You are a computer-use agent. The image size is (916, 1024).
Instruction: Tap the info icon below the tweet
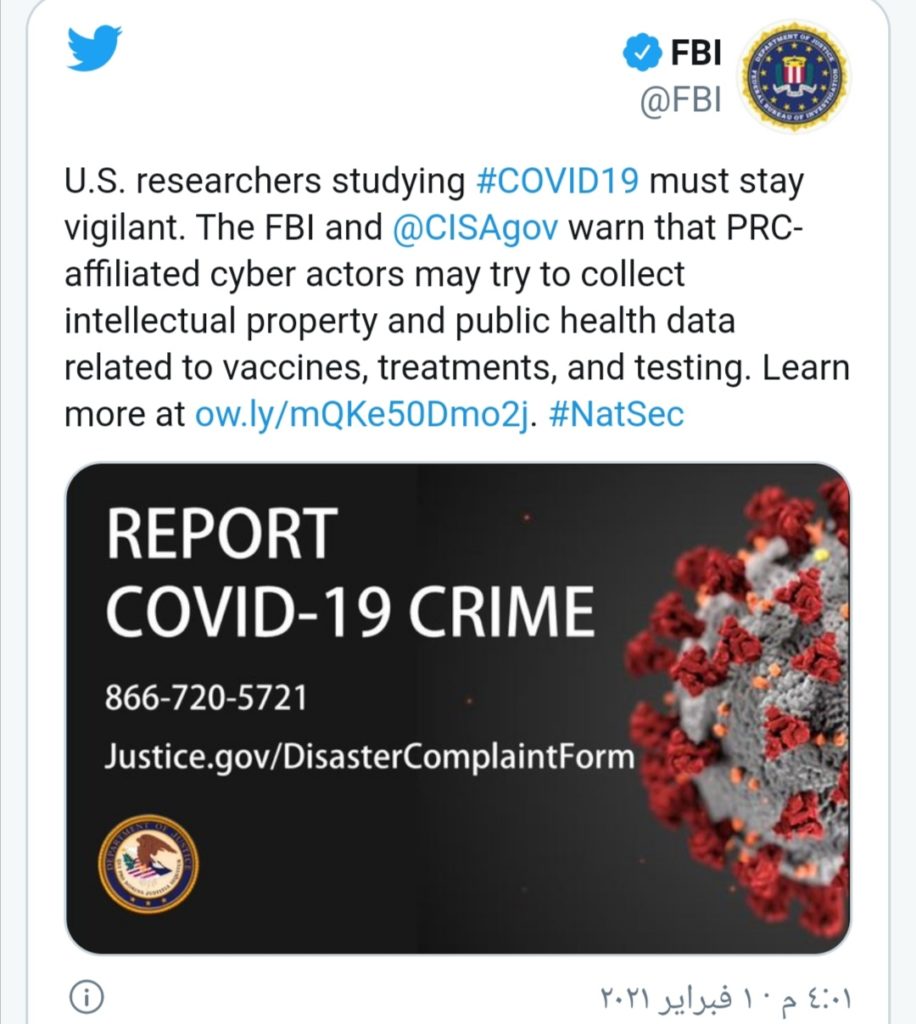tap(89, 997)
